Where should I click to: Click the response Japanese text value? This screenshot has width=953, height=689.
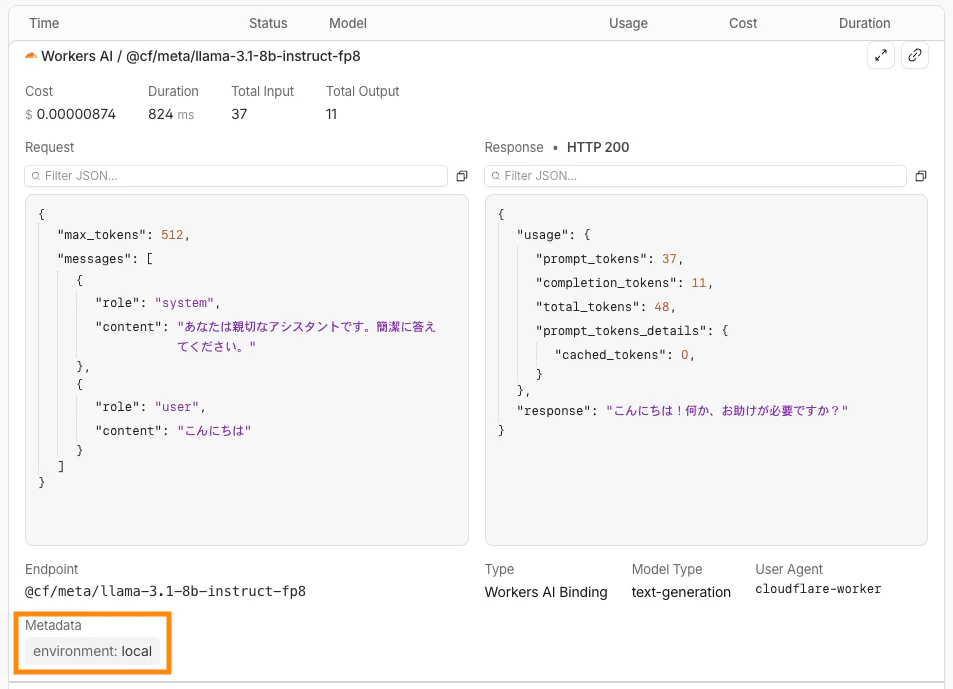[727, 411]
